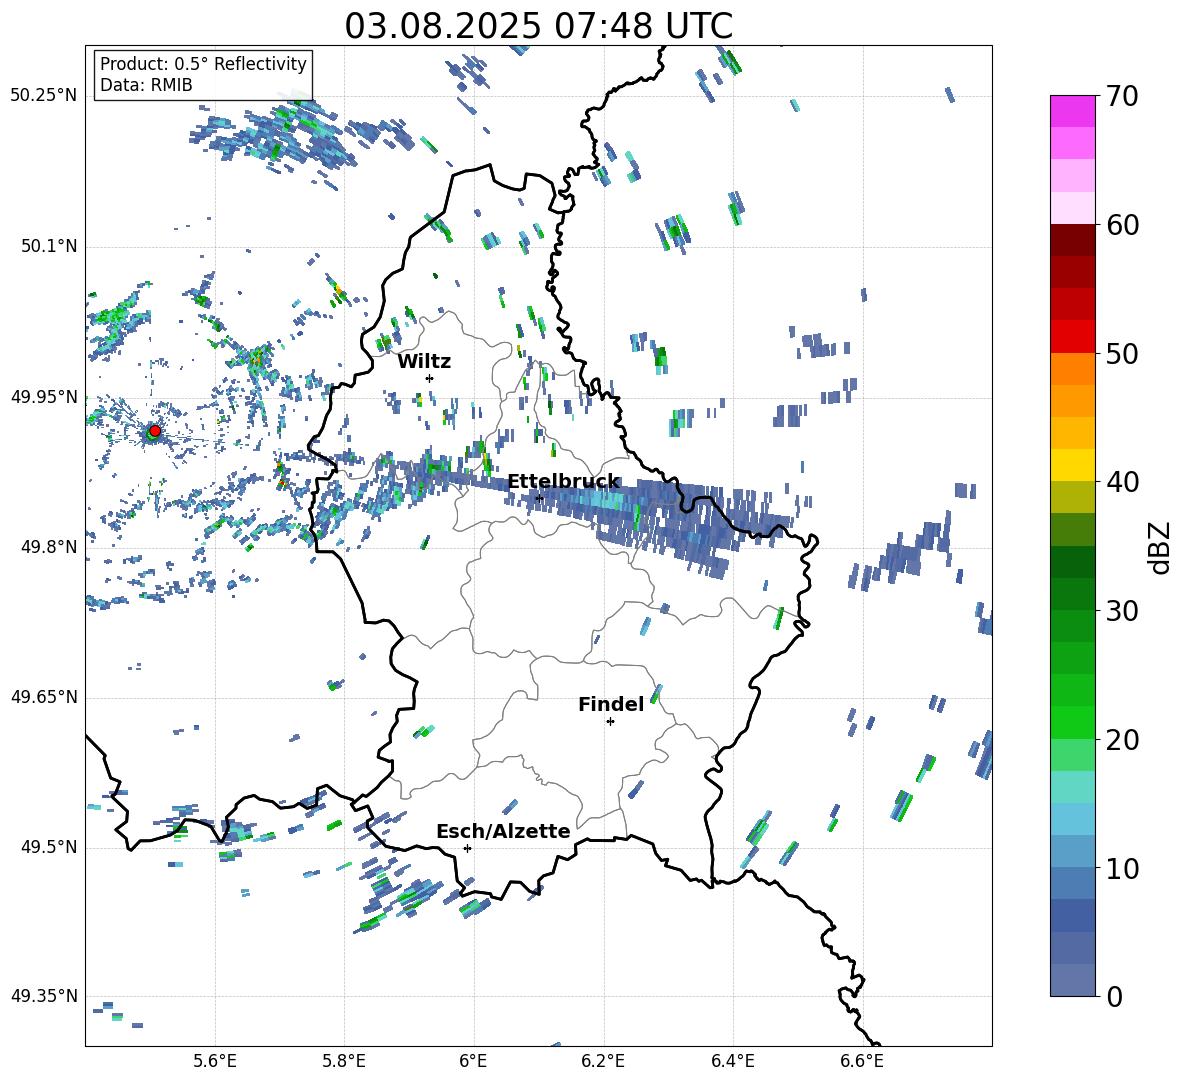
Task: Click the 50.1°N latitude label
Action: tap(49, 247)
